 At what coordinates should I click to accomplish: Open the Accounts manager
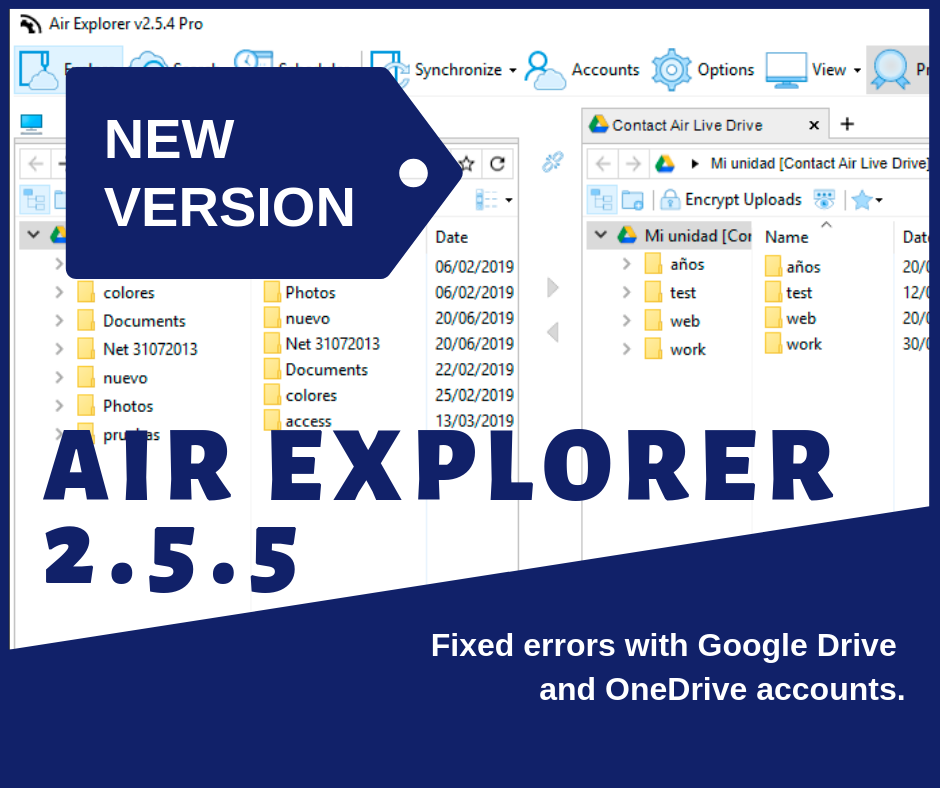(582, 70)
